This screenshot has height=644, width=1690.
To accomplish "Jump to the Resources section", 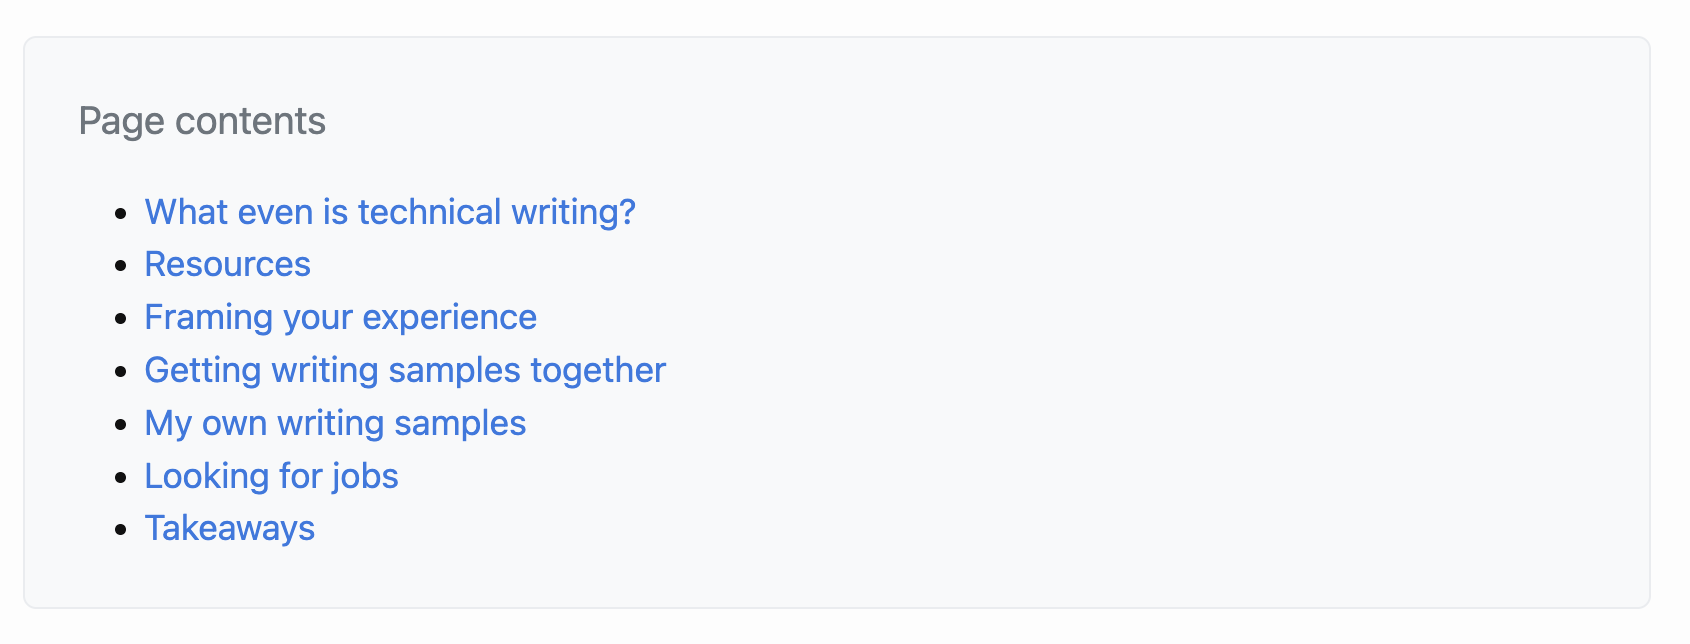I will click(x=228, y=264).
